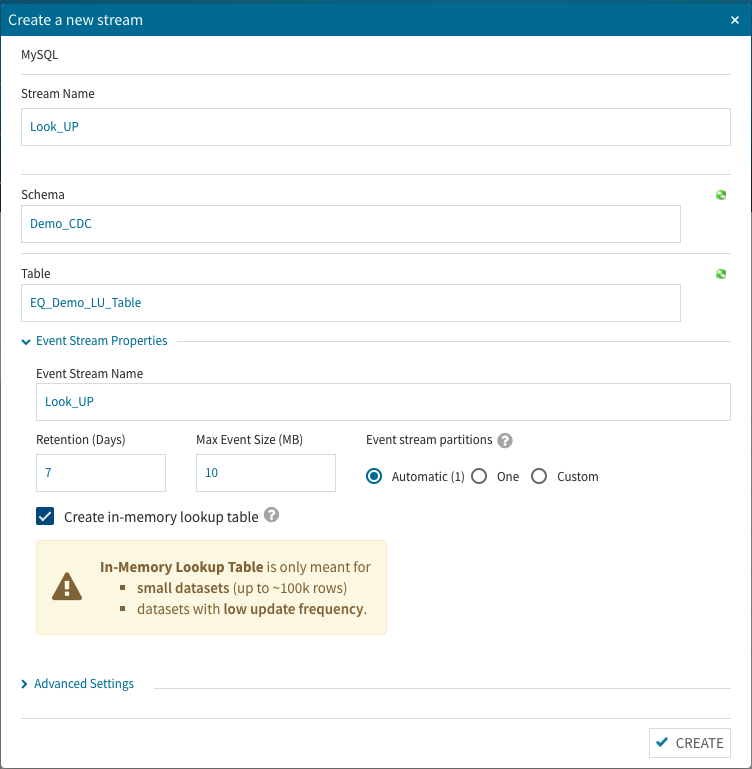Open help for Event stream partitions
This screenshot has width=752, height=769.
tap(505, 440)
